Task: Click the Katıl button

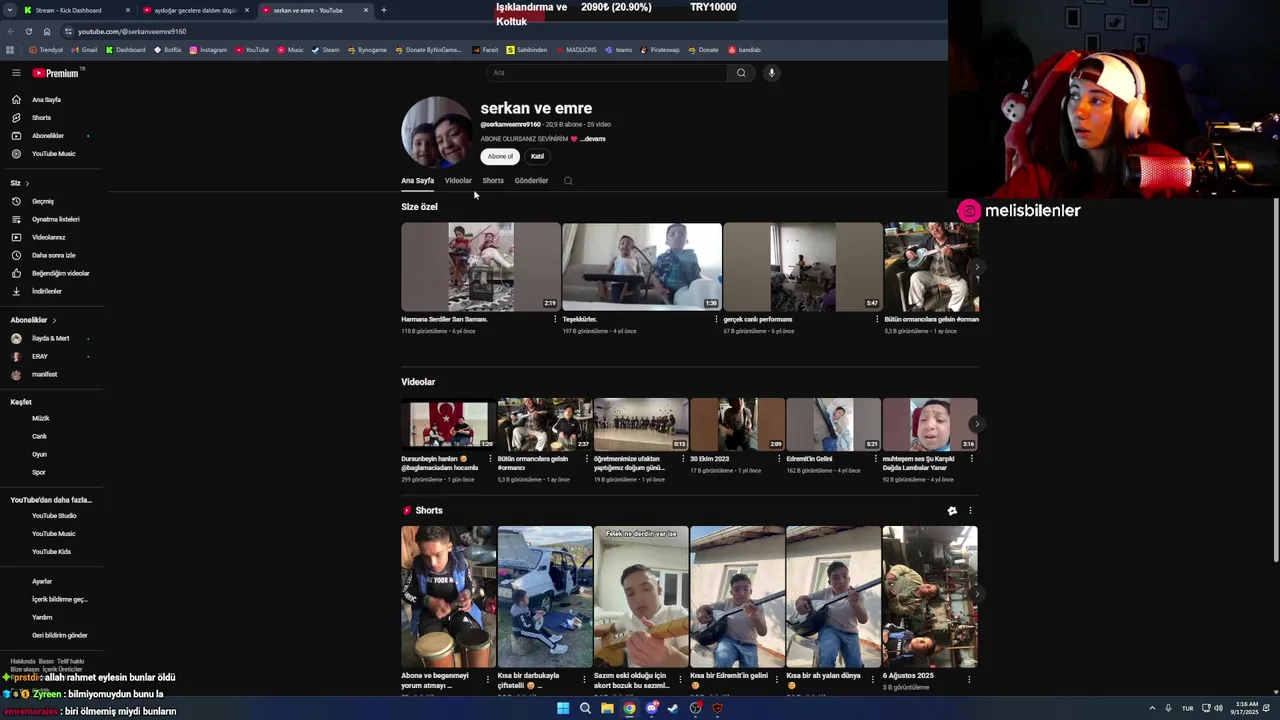Action: click(537, 156)
